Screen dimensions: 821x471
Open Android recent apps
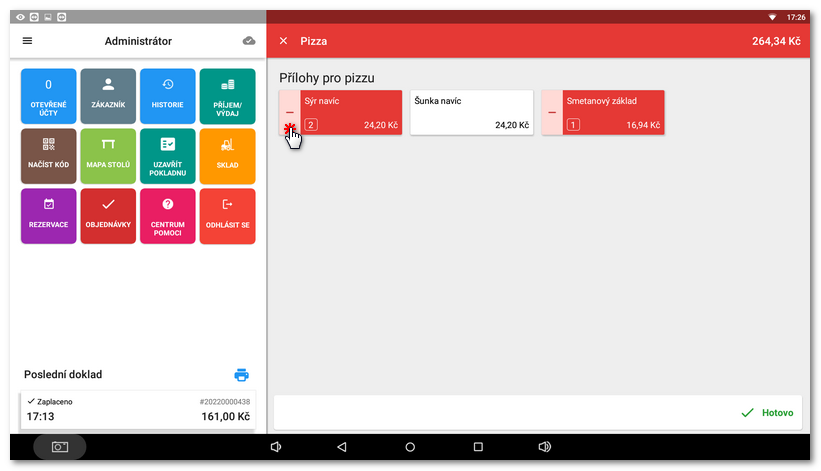(478, 447)
